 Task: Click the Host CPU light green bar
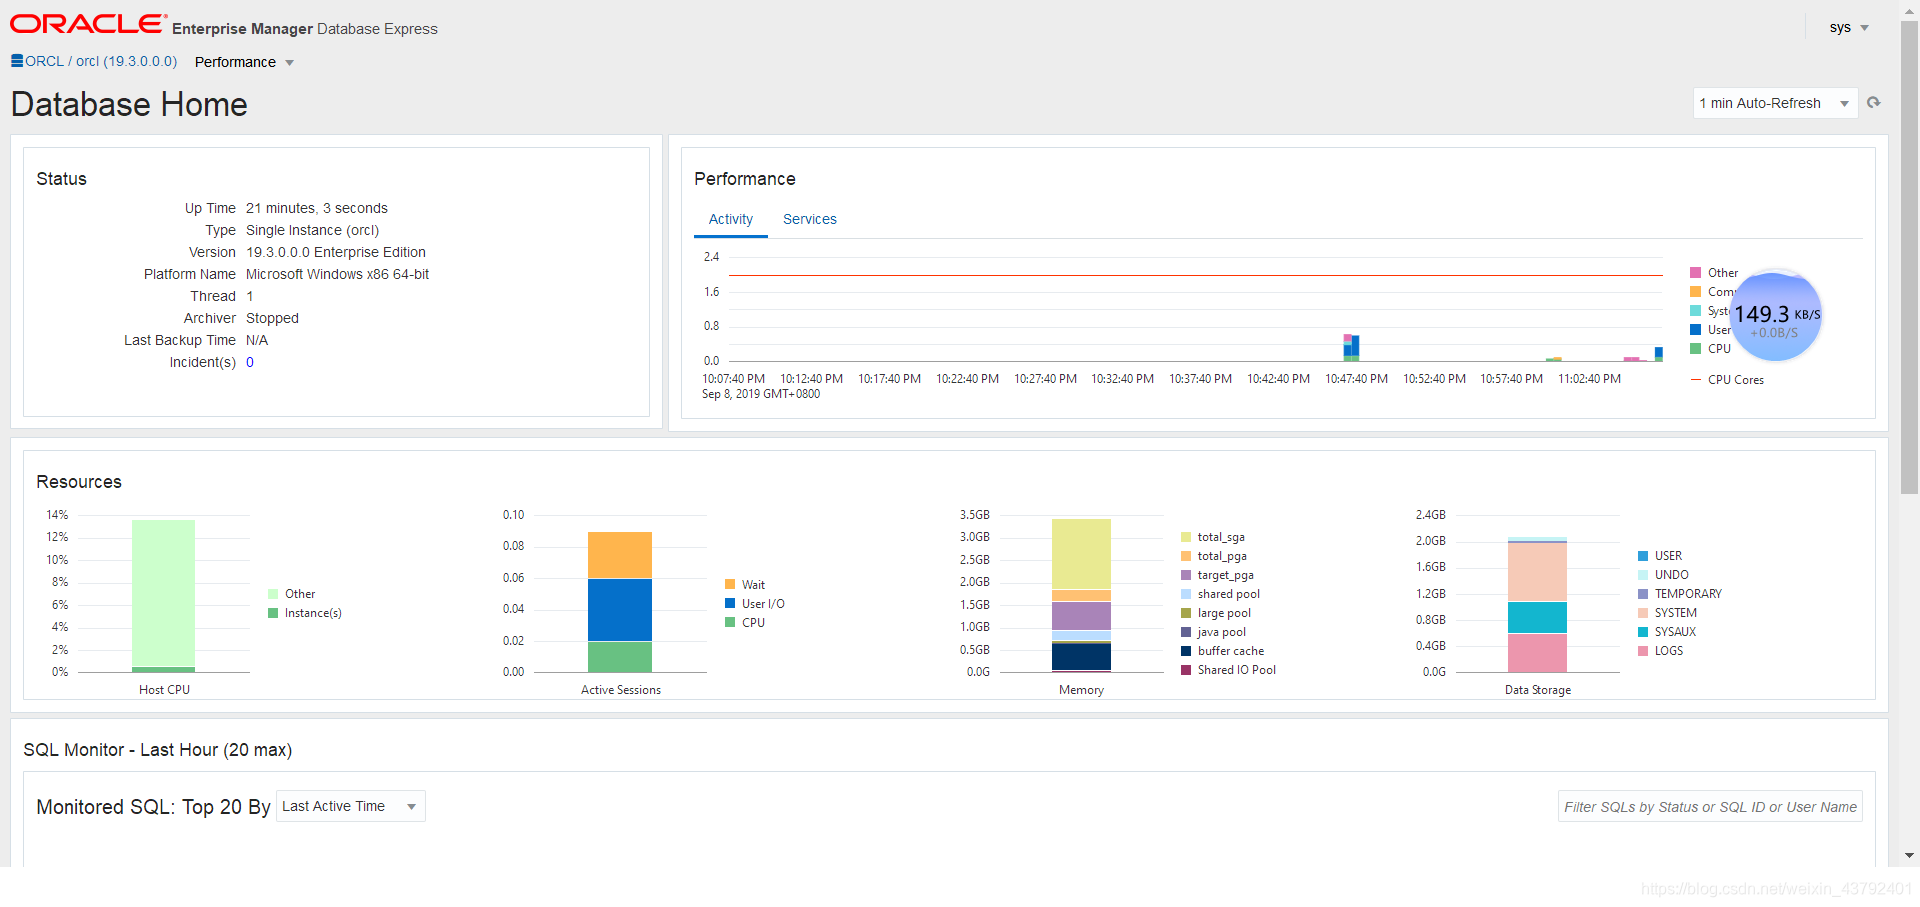[x=163, y=593]
